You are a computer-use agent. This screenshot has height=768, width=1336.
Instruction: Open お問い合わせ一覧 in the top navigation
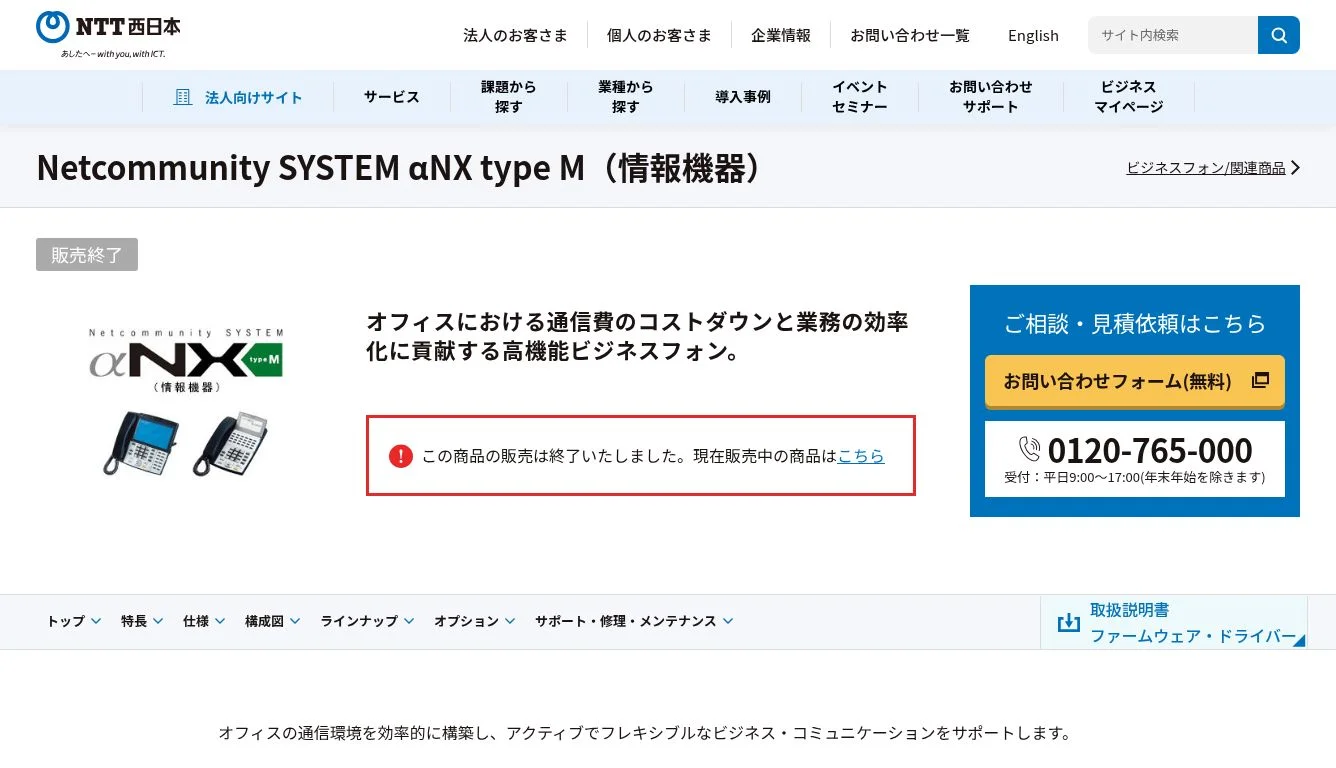pos(910,35)
